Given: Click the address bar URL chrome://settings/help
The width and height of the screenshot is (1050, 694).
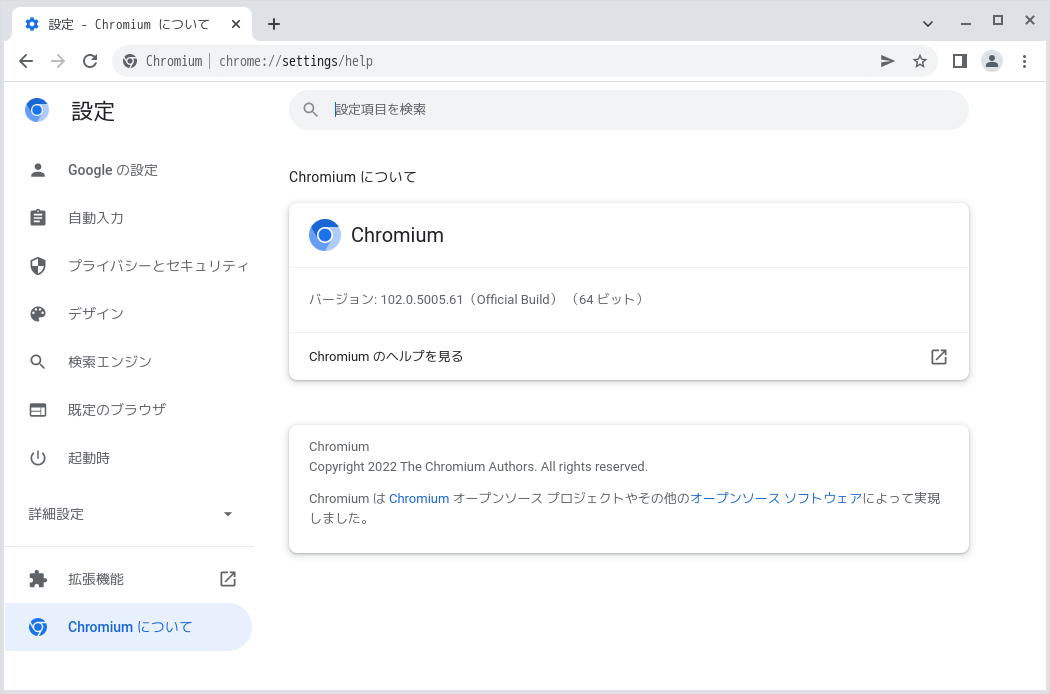Looking at the screenshot, I should coord(296,61).
